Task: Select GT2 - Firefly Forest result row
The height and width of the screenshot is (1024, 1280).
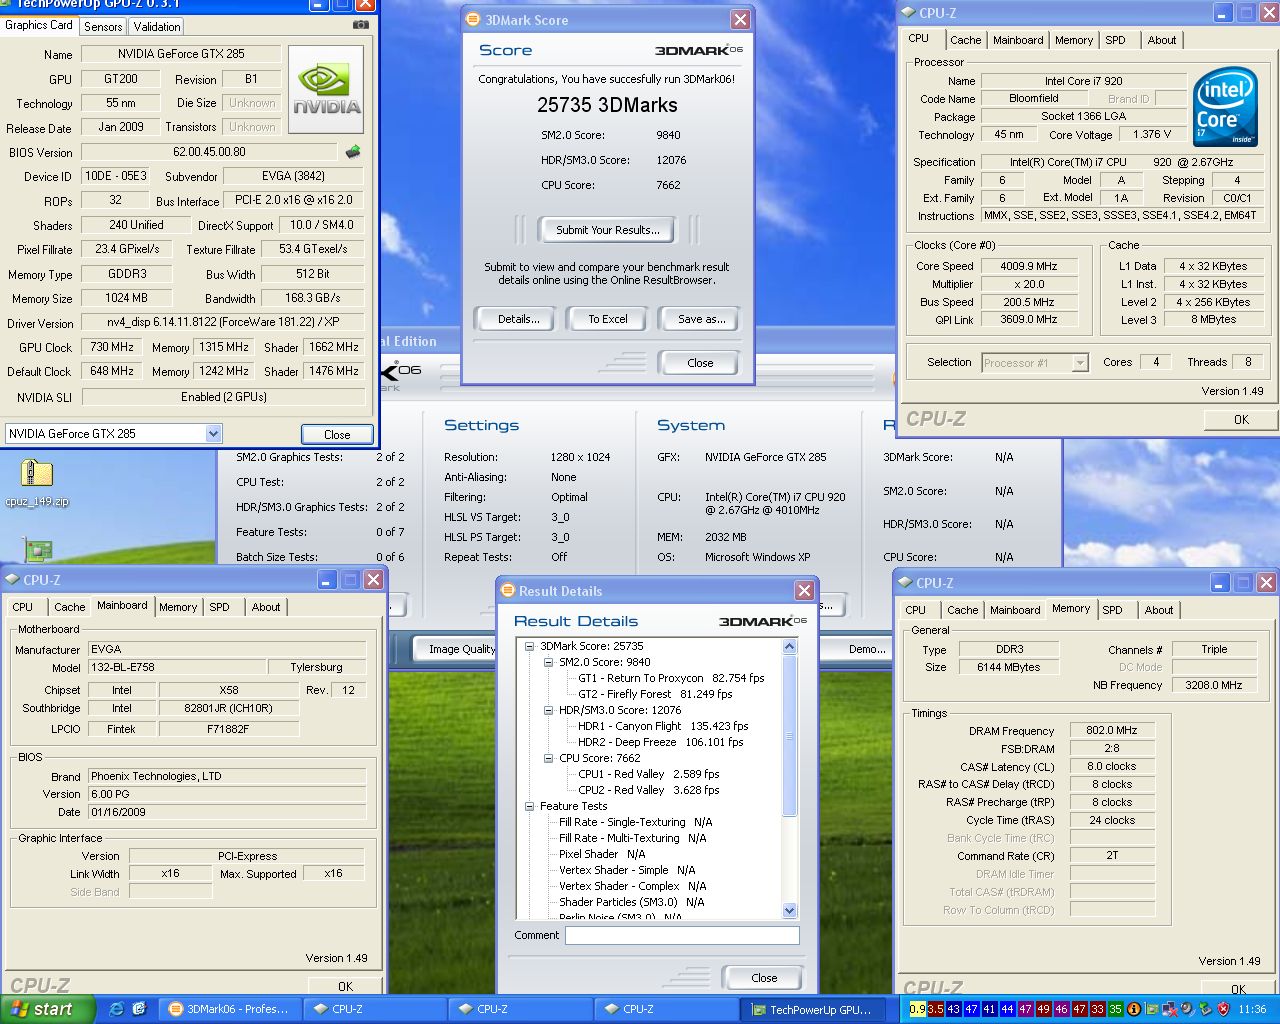Action: coord(655,694)
